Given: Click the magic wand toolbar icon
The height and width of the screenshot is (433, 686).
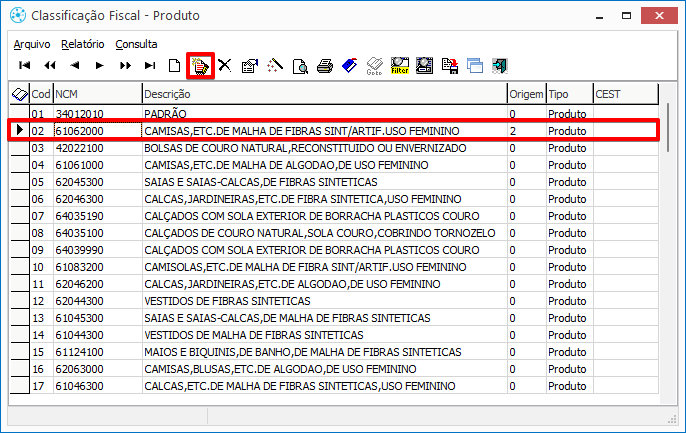Looking at the screenshot, I should (x=275, y=66).
